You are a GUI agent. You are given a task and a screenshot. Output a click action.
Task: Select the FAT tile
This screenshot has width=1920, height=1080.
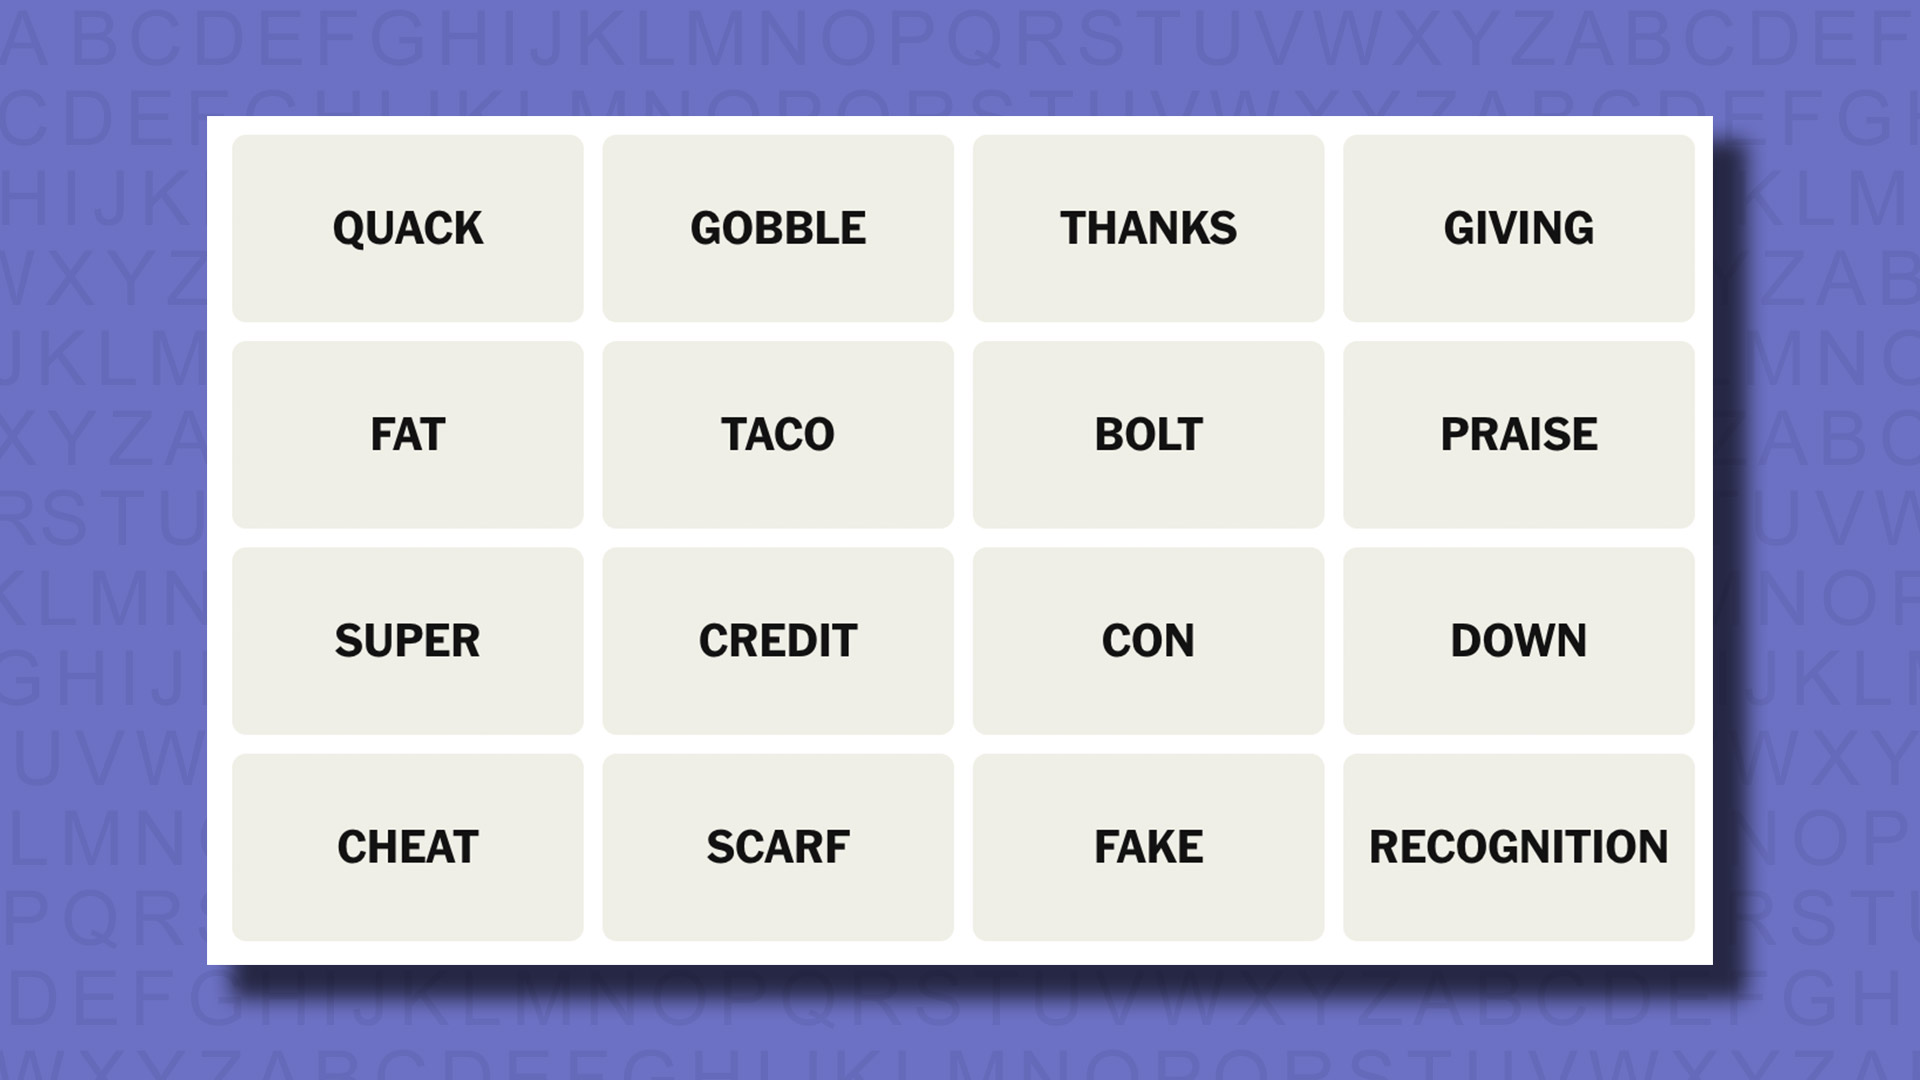(x=407, y=434)
